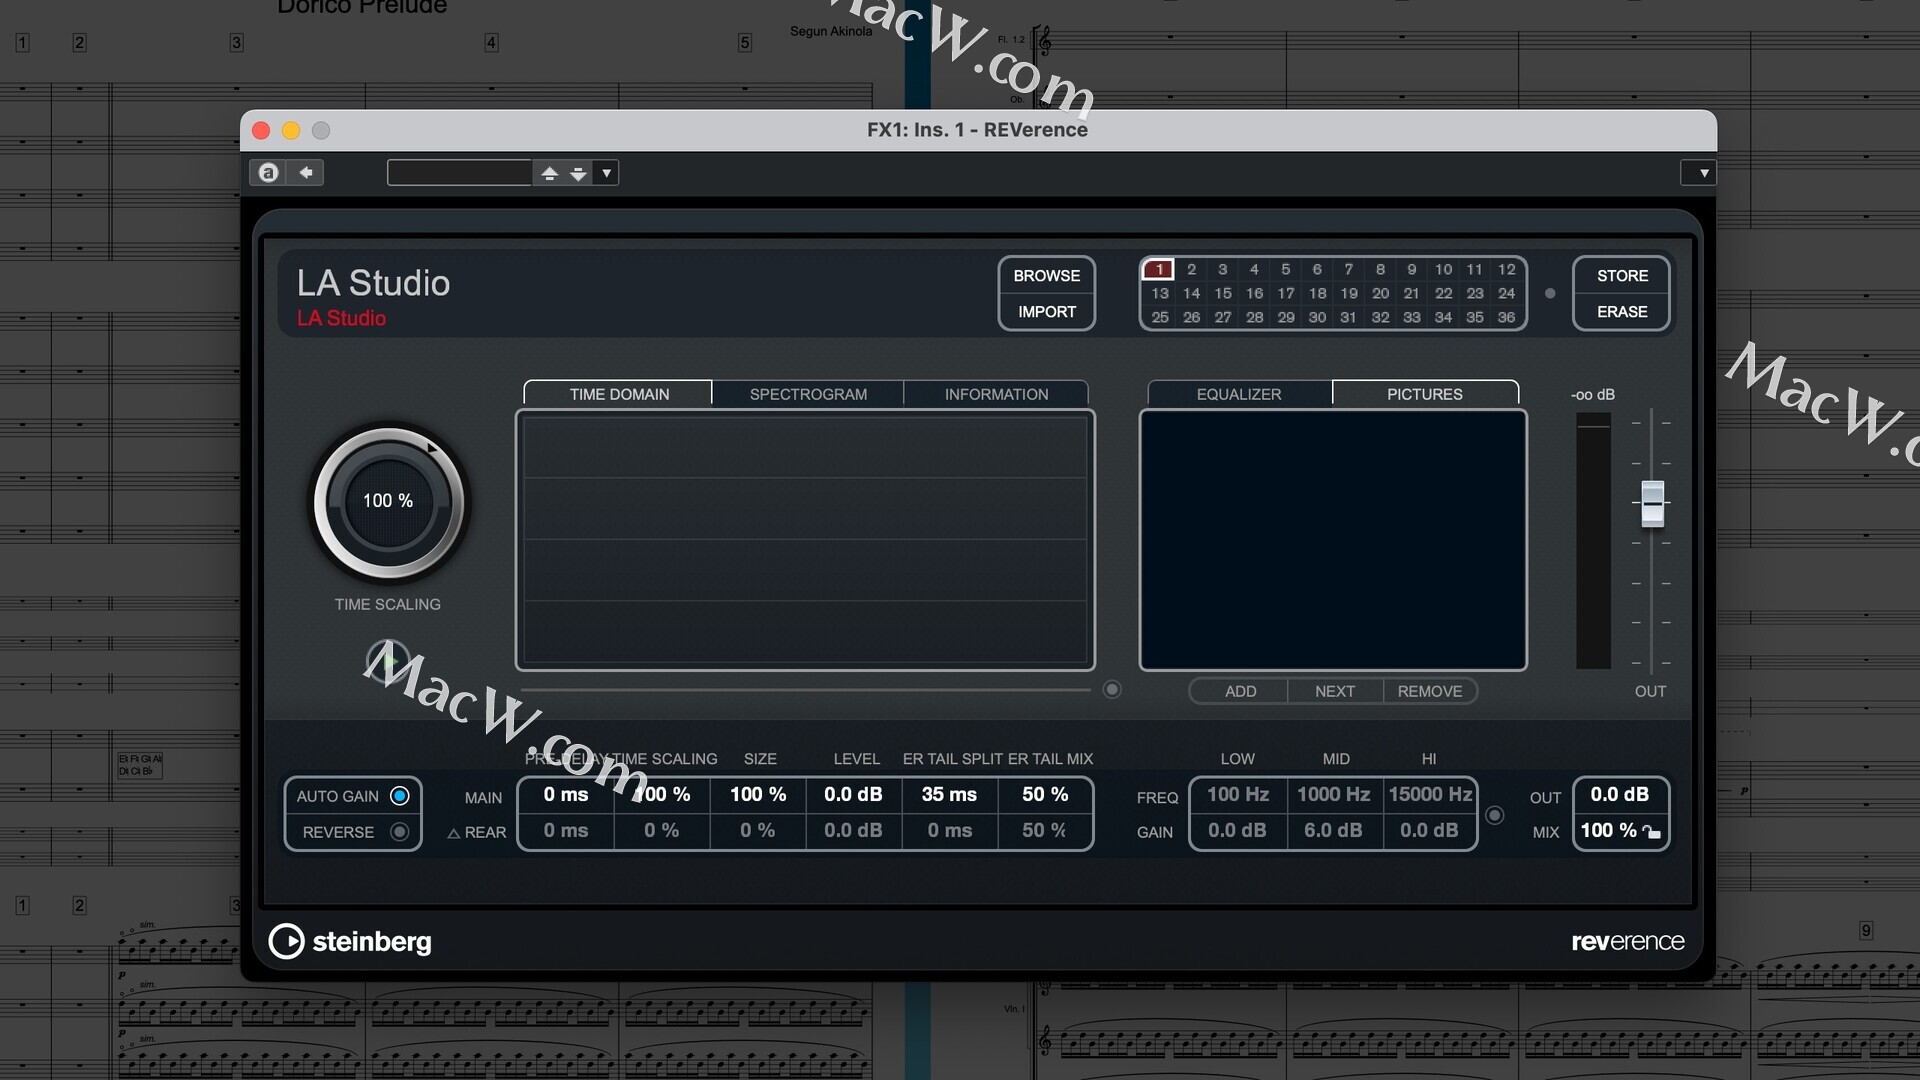
Task: Switch to PICTURES tab
Action: 1425,394
